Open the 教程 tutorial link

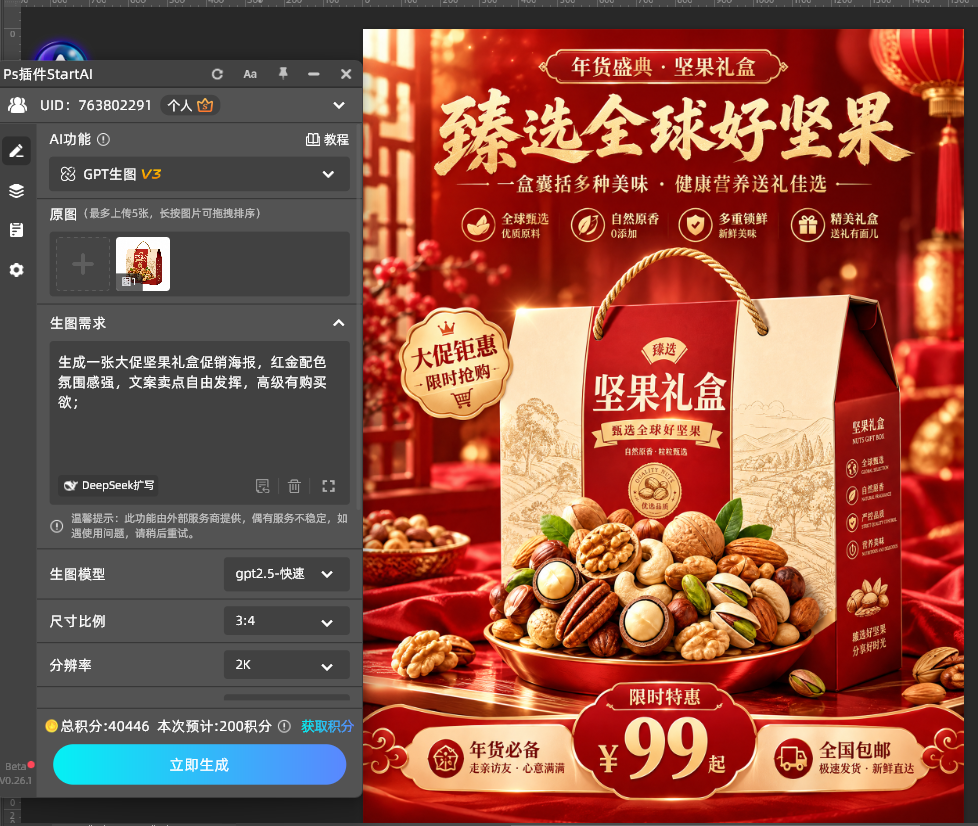tap(327, 140)
